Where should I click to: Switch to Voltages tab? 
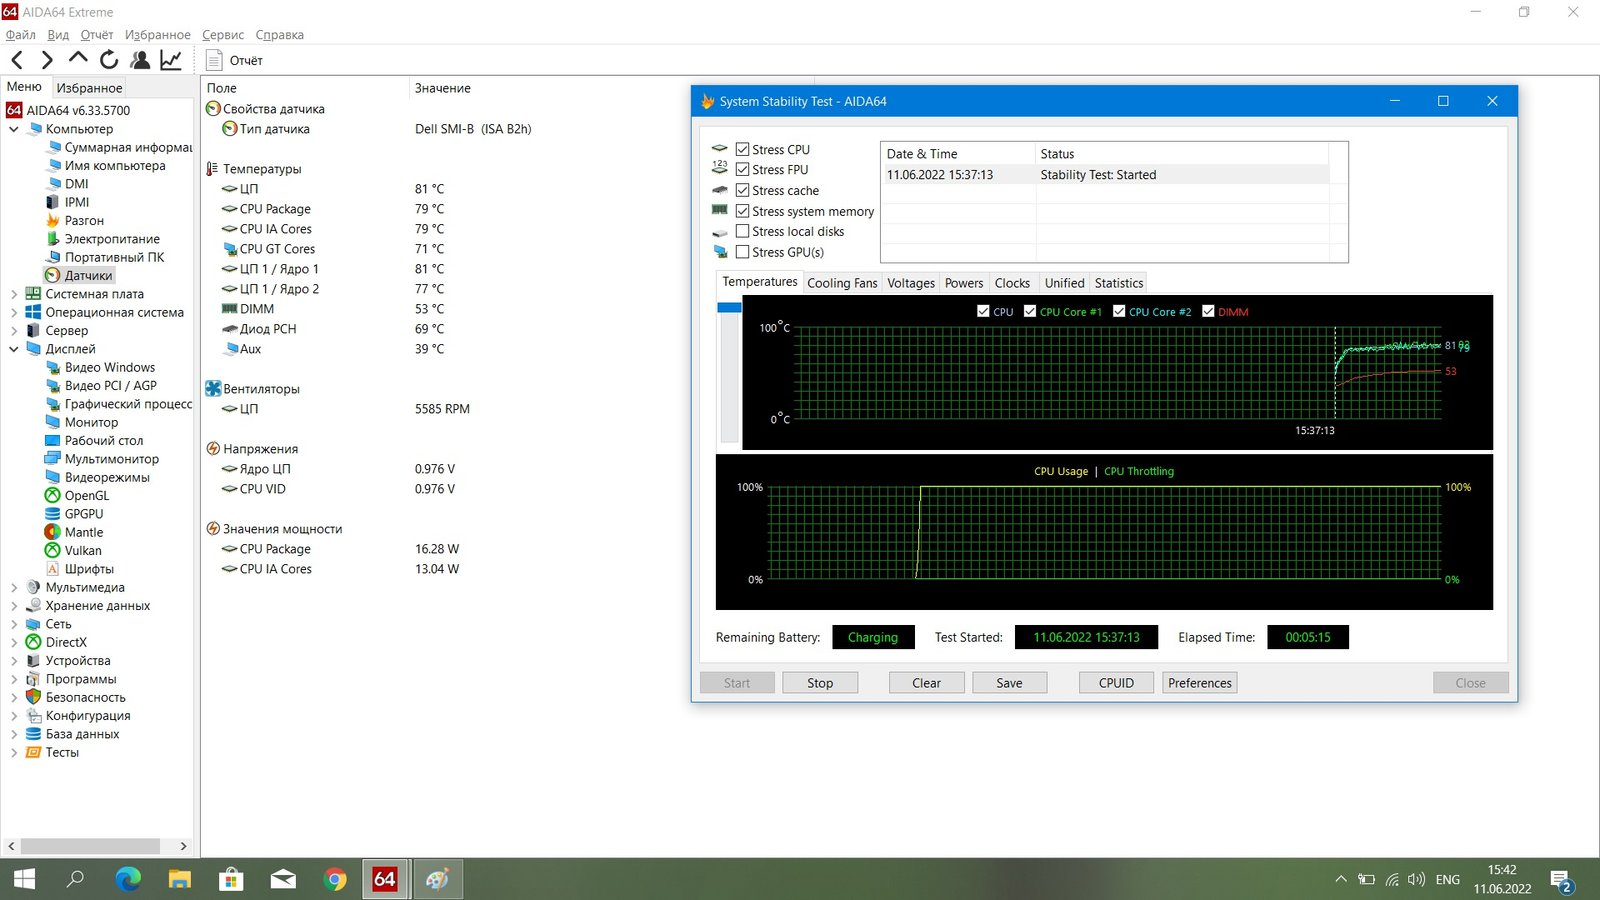coord(911,283)
